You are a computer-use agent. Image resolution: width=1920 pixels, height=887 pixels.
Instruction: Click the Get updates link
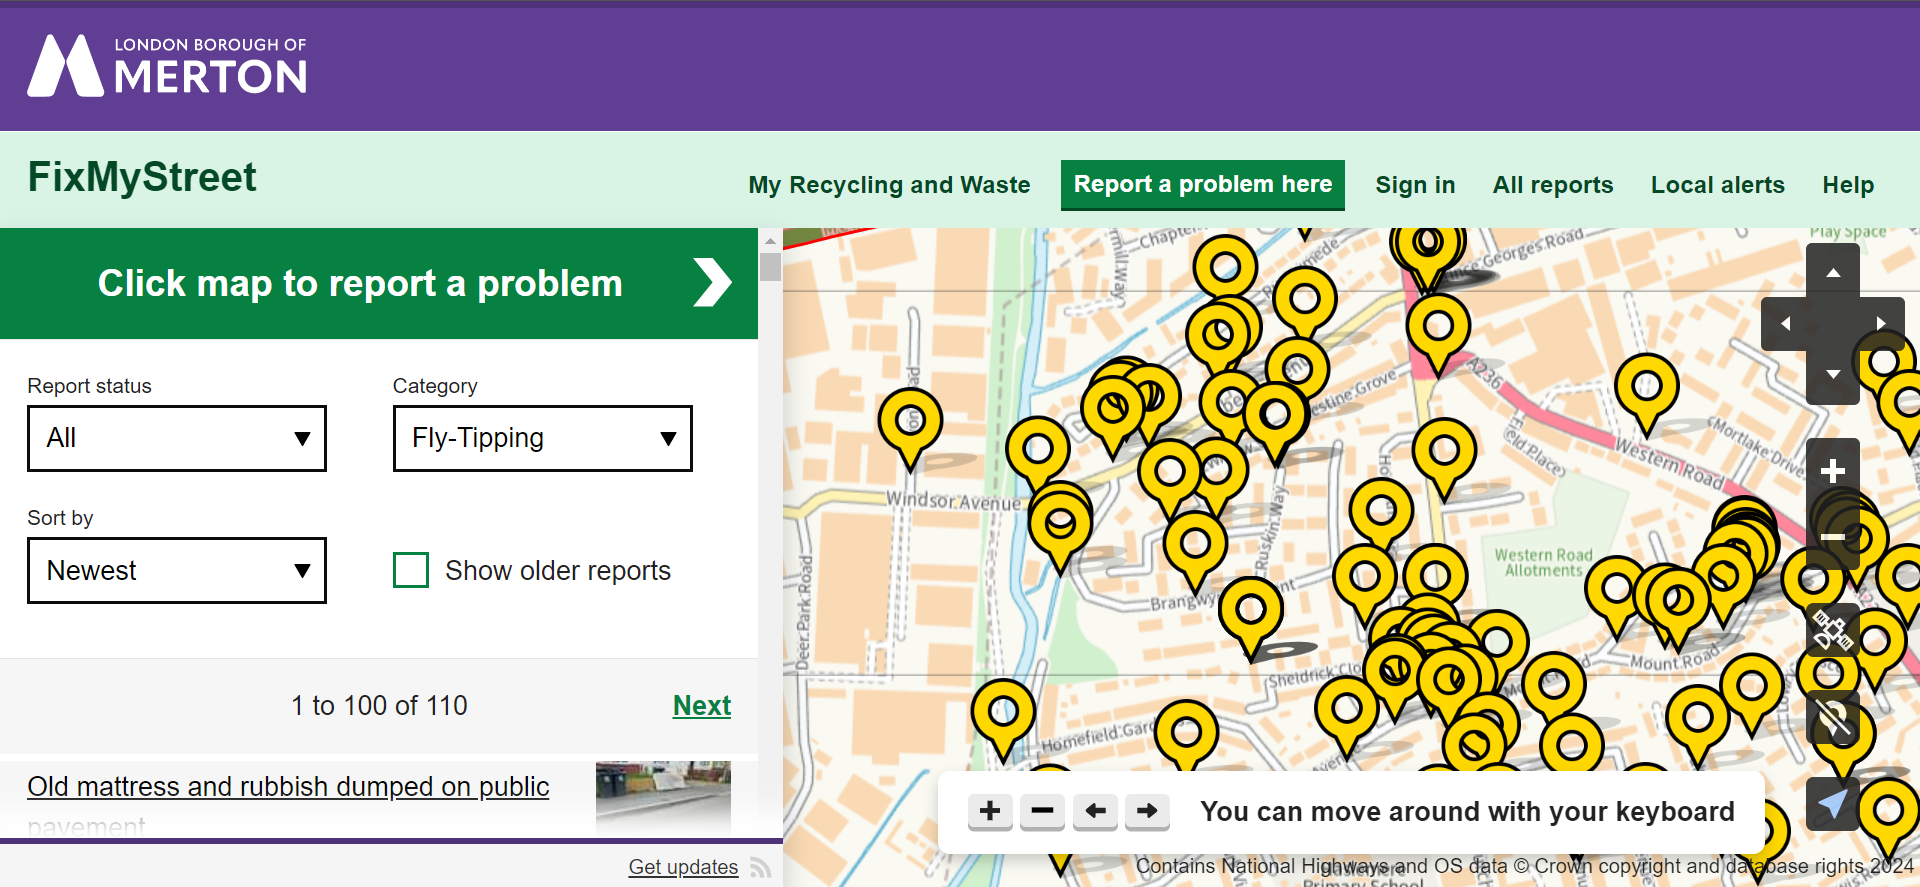tap(683, 867)
